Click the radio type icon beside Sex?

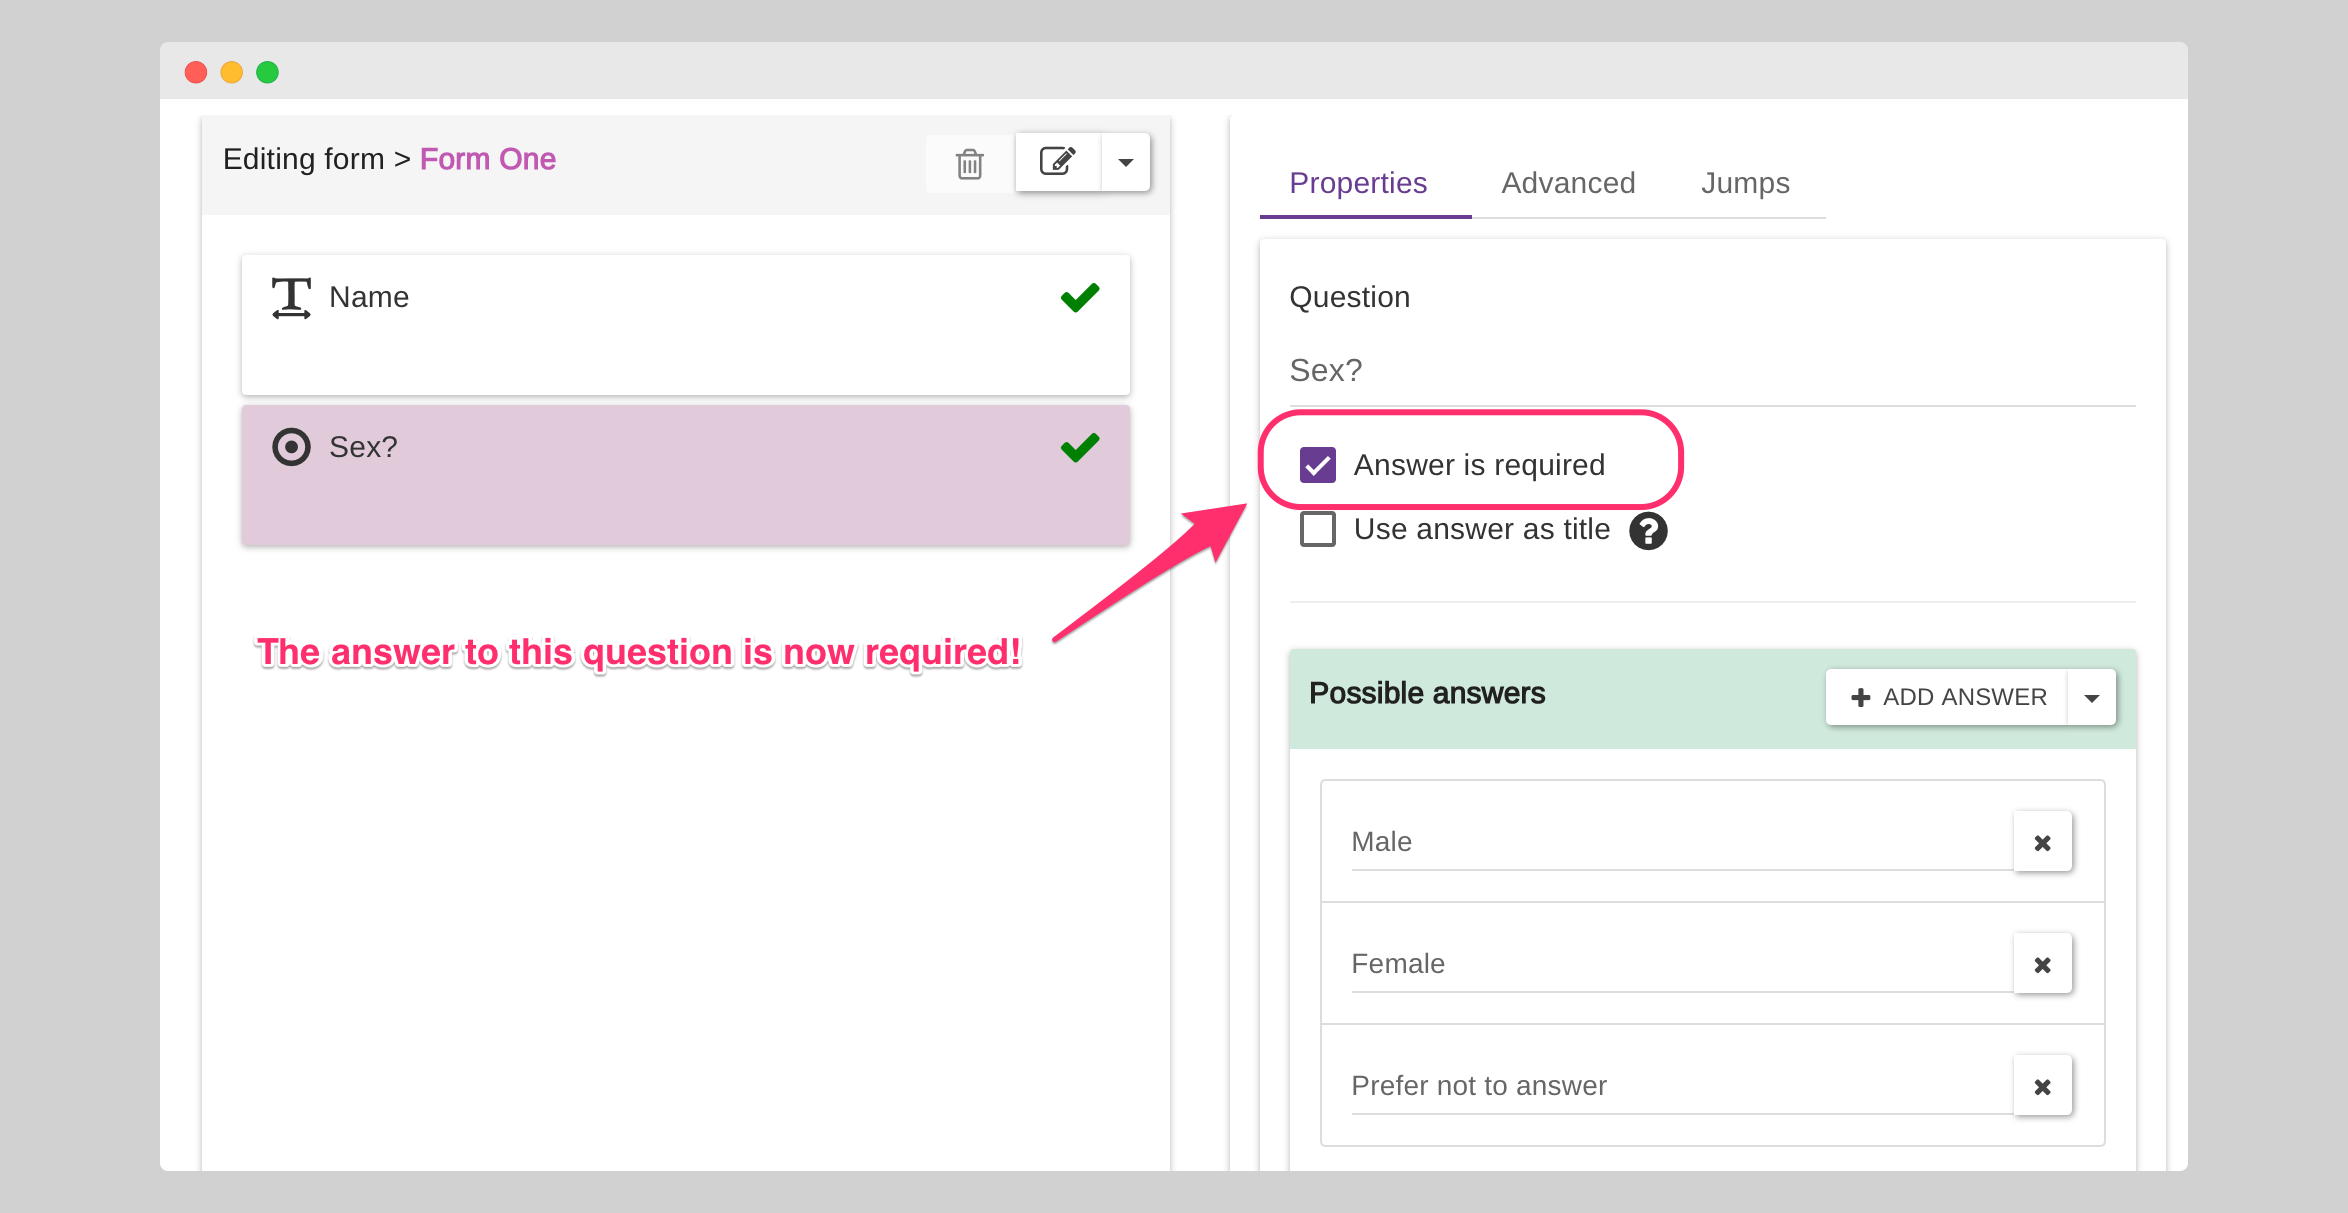(x=291, y=447)
